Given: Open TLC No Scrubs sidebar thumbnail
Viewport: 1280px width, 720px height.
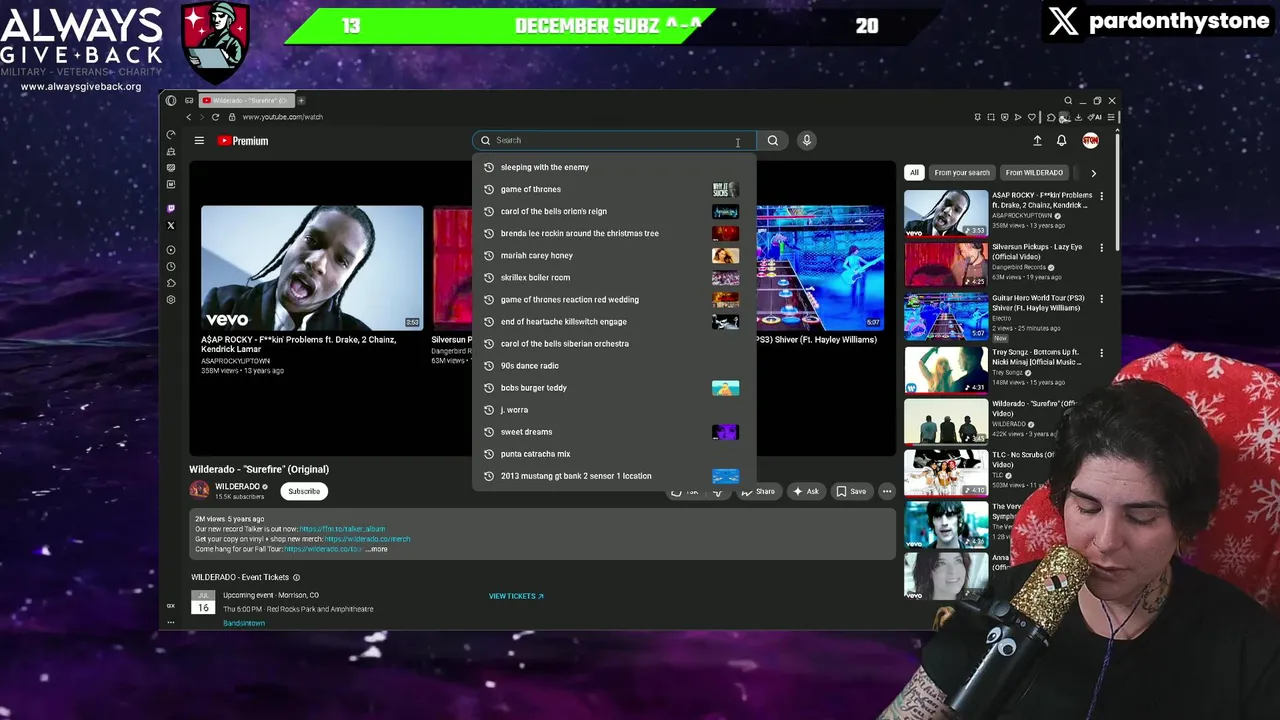Looking at the screenshot, I should tap(946, 472).
